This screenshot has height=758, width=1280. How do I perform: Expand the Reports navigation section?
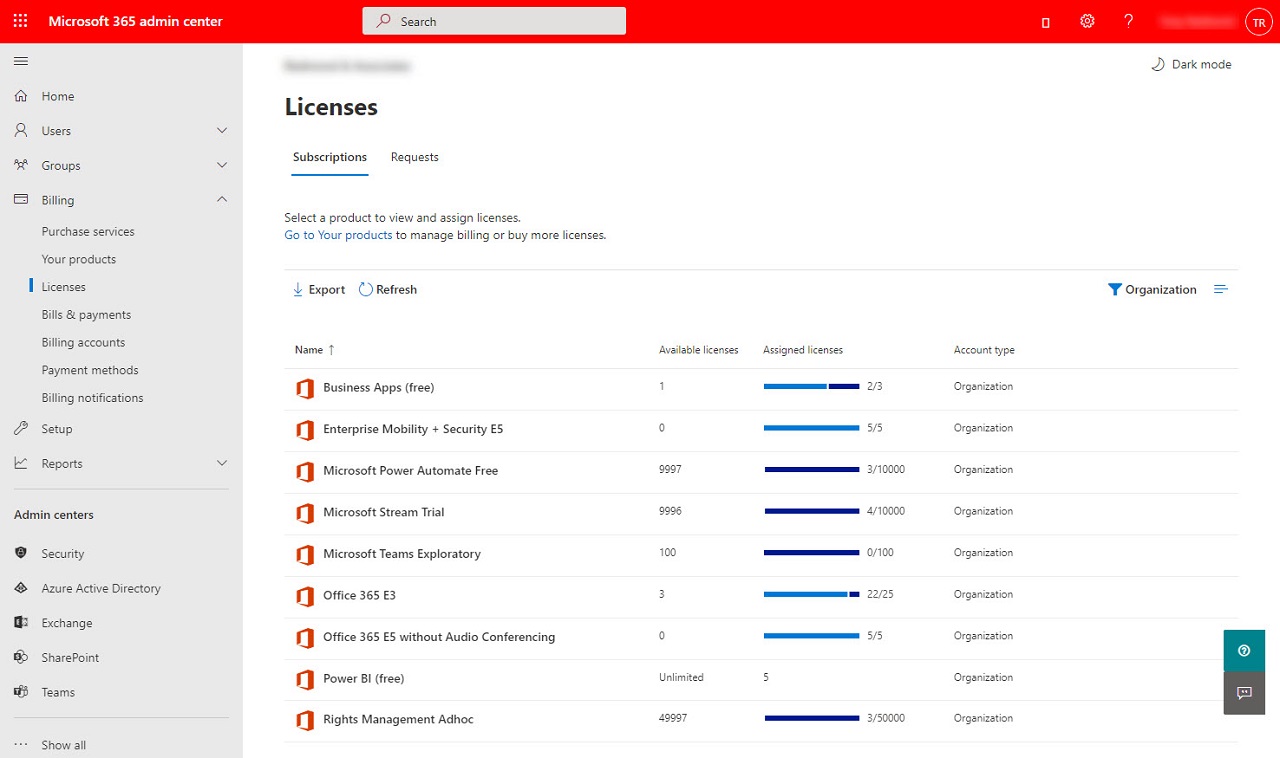point(222,463)
